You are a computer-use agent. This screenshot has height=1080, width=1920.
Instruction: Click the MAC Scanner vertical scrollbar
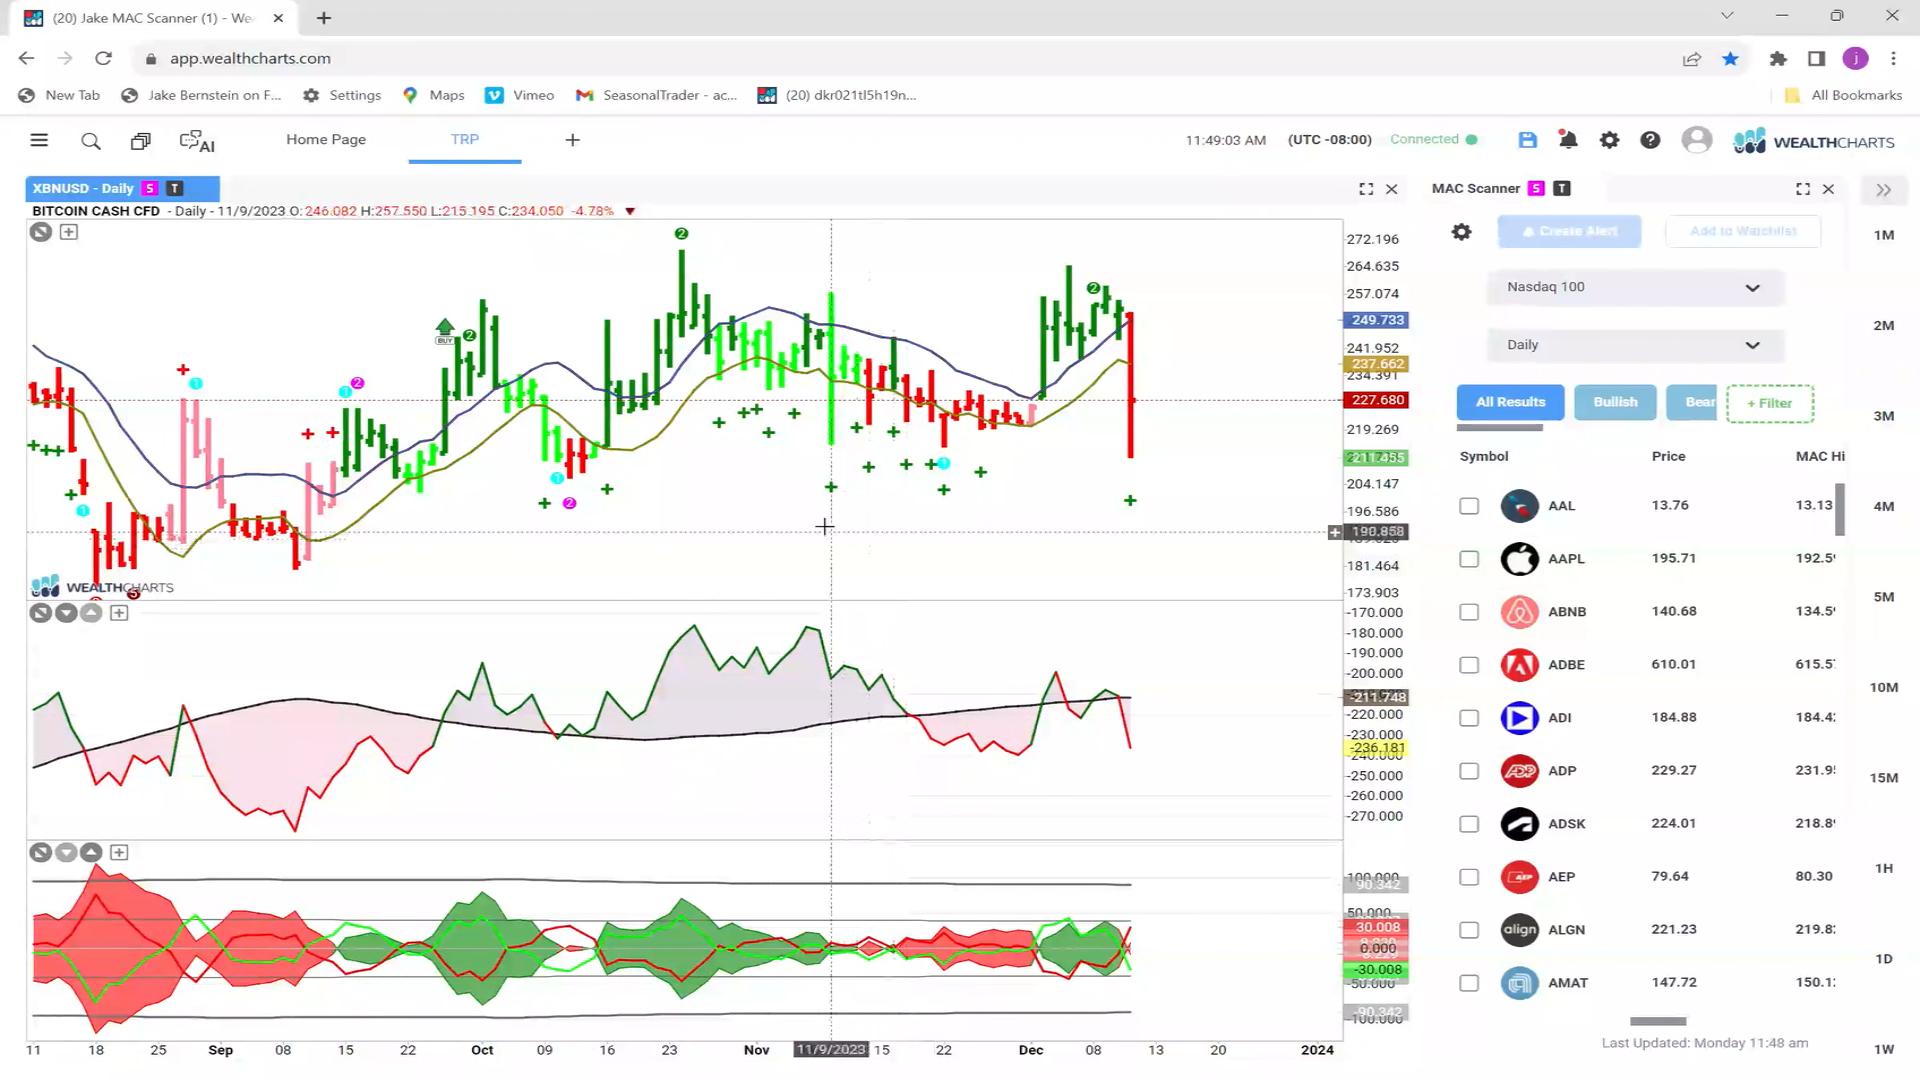point(1840,509)
